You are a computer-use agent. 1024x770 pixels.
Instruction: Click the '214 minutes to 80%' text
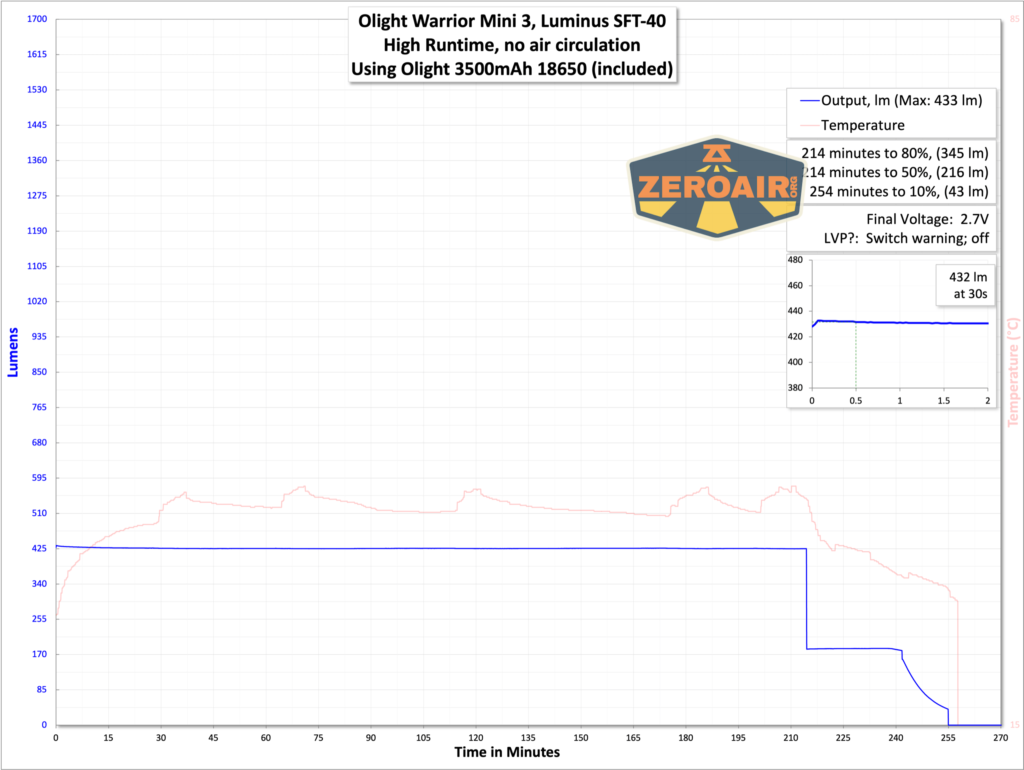pos(897,152)
